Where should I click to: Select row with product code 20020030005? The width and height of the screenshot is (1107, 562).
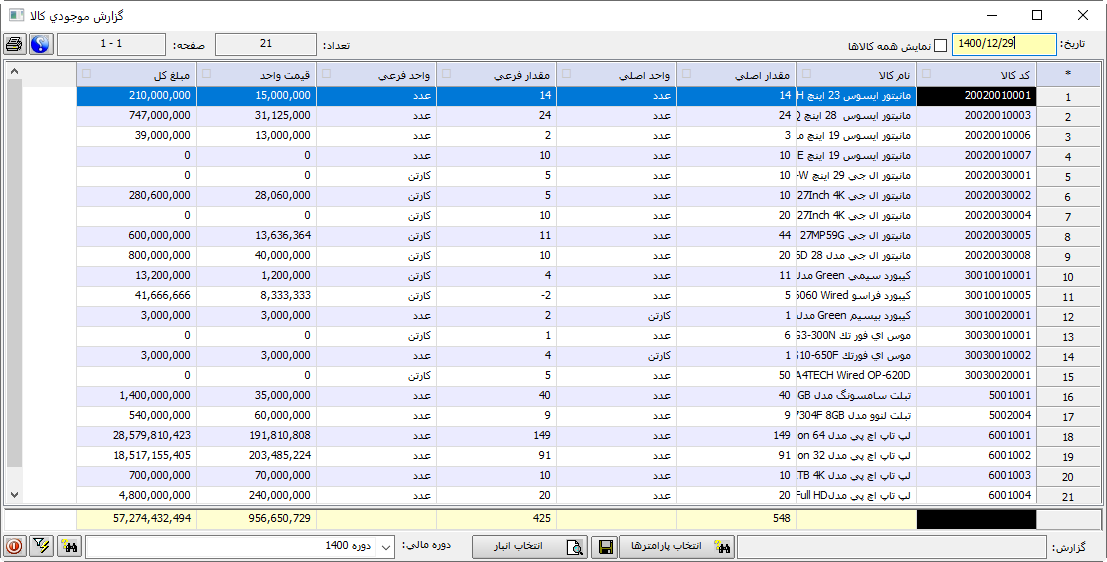pyautogui.click(x=975, y=237)
